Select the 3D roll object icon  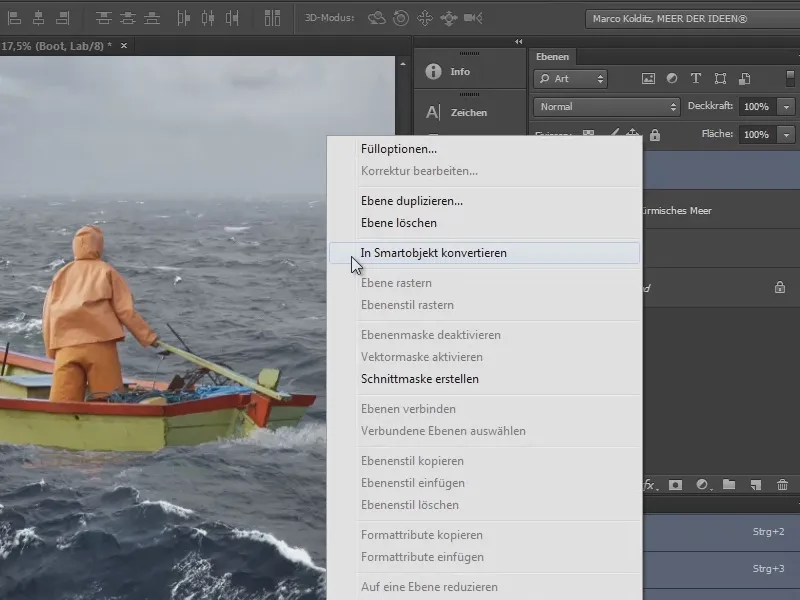(x=401, y=18)
